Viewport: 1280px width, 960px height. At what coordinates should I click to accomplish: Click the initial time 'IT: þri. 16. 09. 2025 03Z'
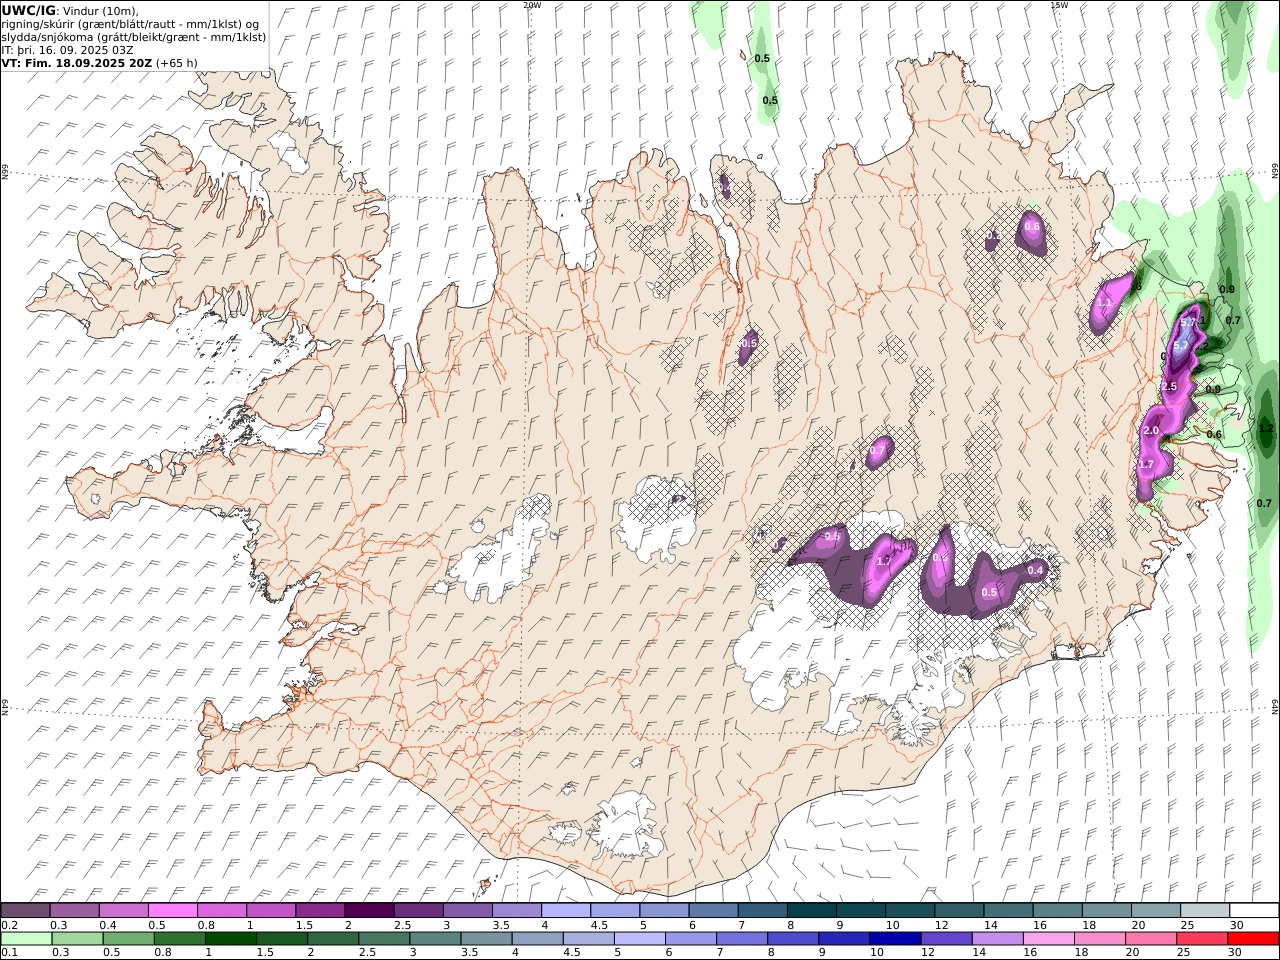tap(67, 49)
